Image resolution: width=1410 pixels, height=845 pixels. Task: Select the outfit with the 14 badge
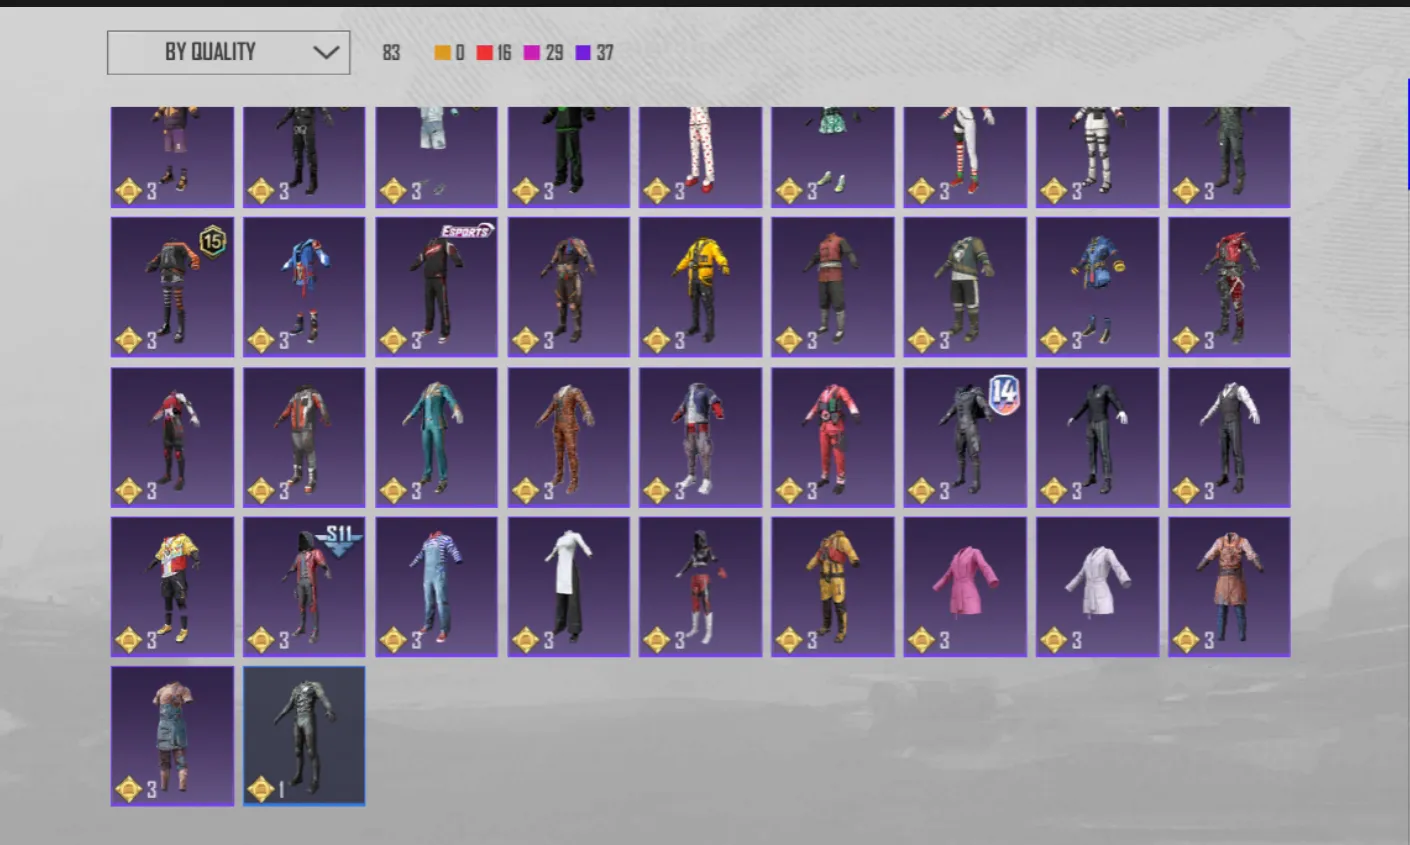[965, 437]
